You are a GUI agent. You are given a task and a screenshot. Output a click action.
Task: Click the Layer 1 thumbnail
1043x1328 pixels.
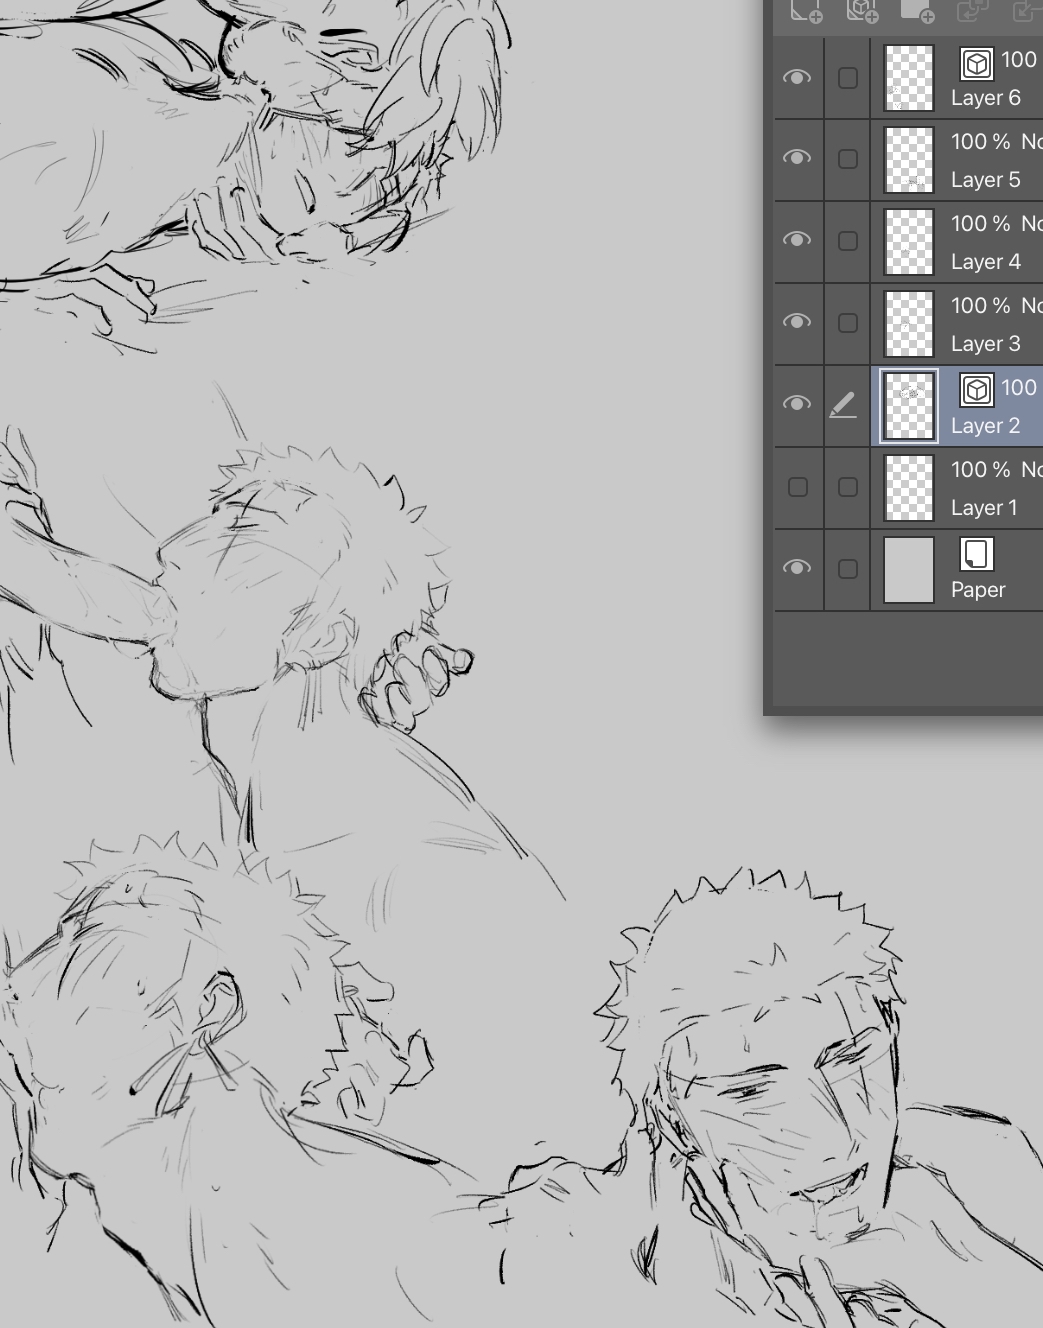(909, 488)
